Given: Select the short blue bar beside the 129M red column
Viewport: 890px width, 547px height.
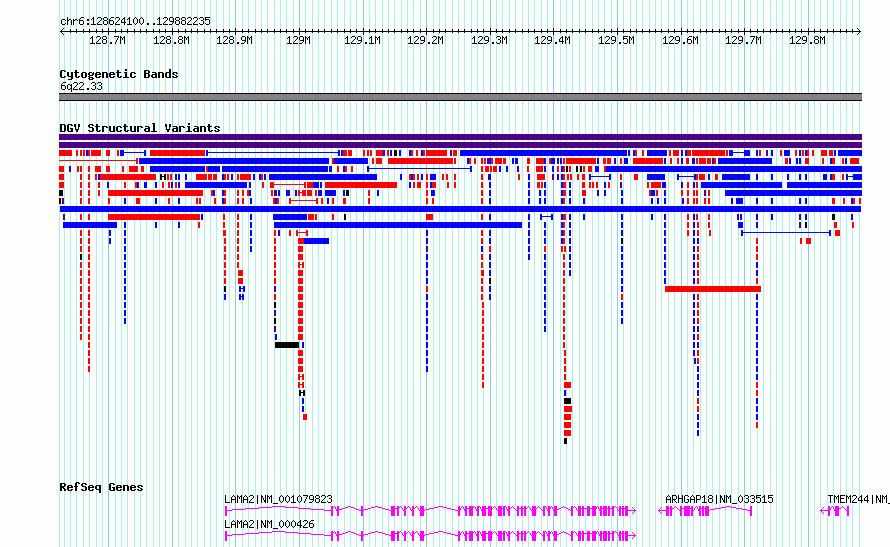Looking at the screenshot, I should 316,241.
